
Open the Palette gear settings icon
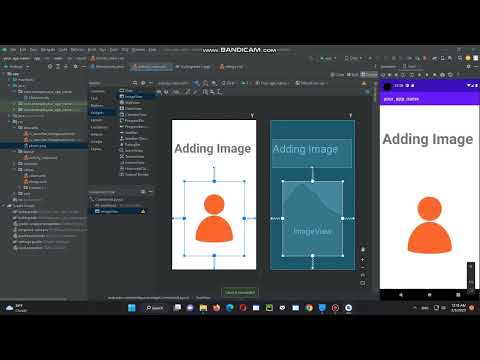[143, 83]
